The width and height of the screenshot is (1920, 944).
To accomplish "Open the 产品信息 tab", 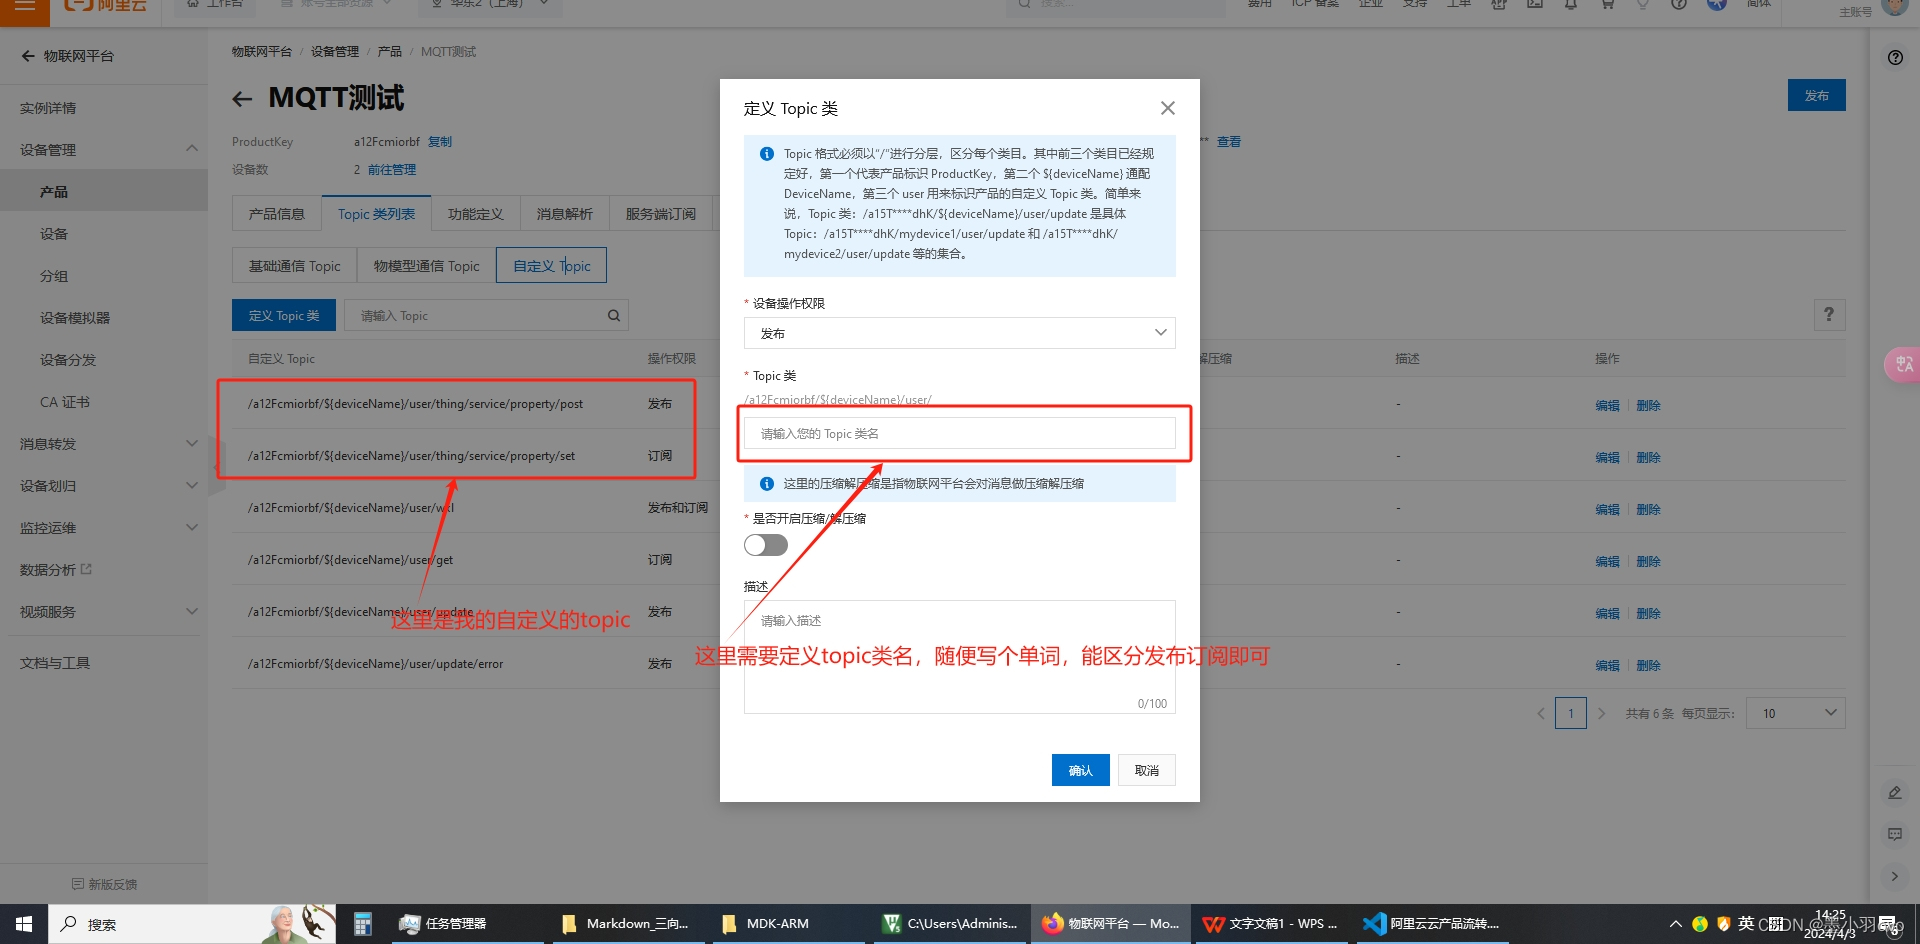I will (x=277, y=214).
